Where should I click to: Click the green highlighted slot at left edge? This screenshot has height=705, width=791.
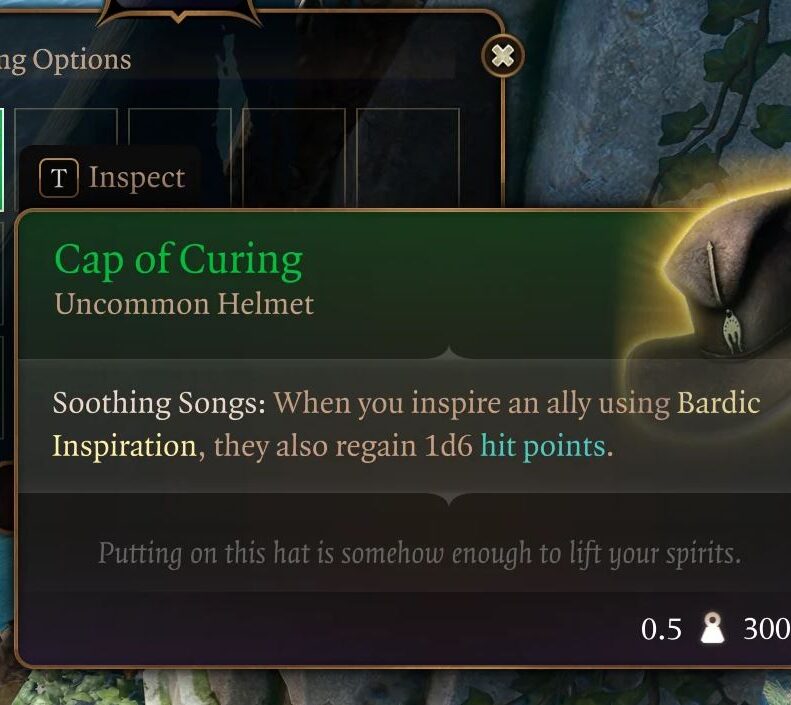pyautogui.click(x=2, y=159)
